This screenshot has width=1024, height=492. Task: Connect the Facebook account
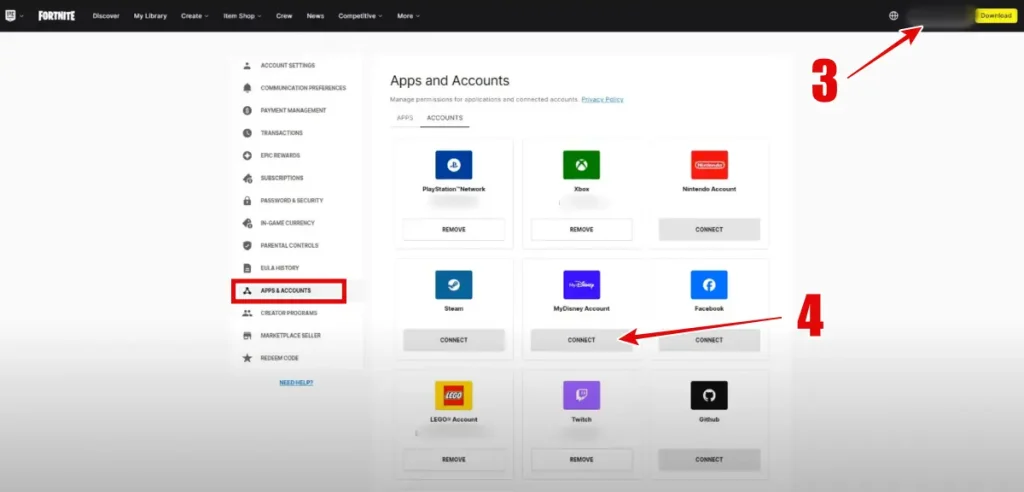pyautogui.click(x=709, y=340)
